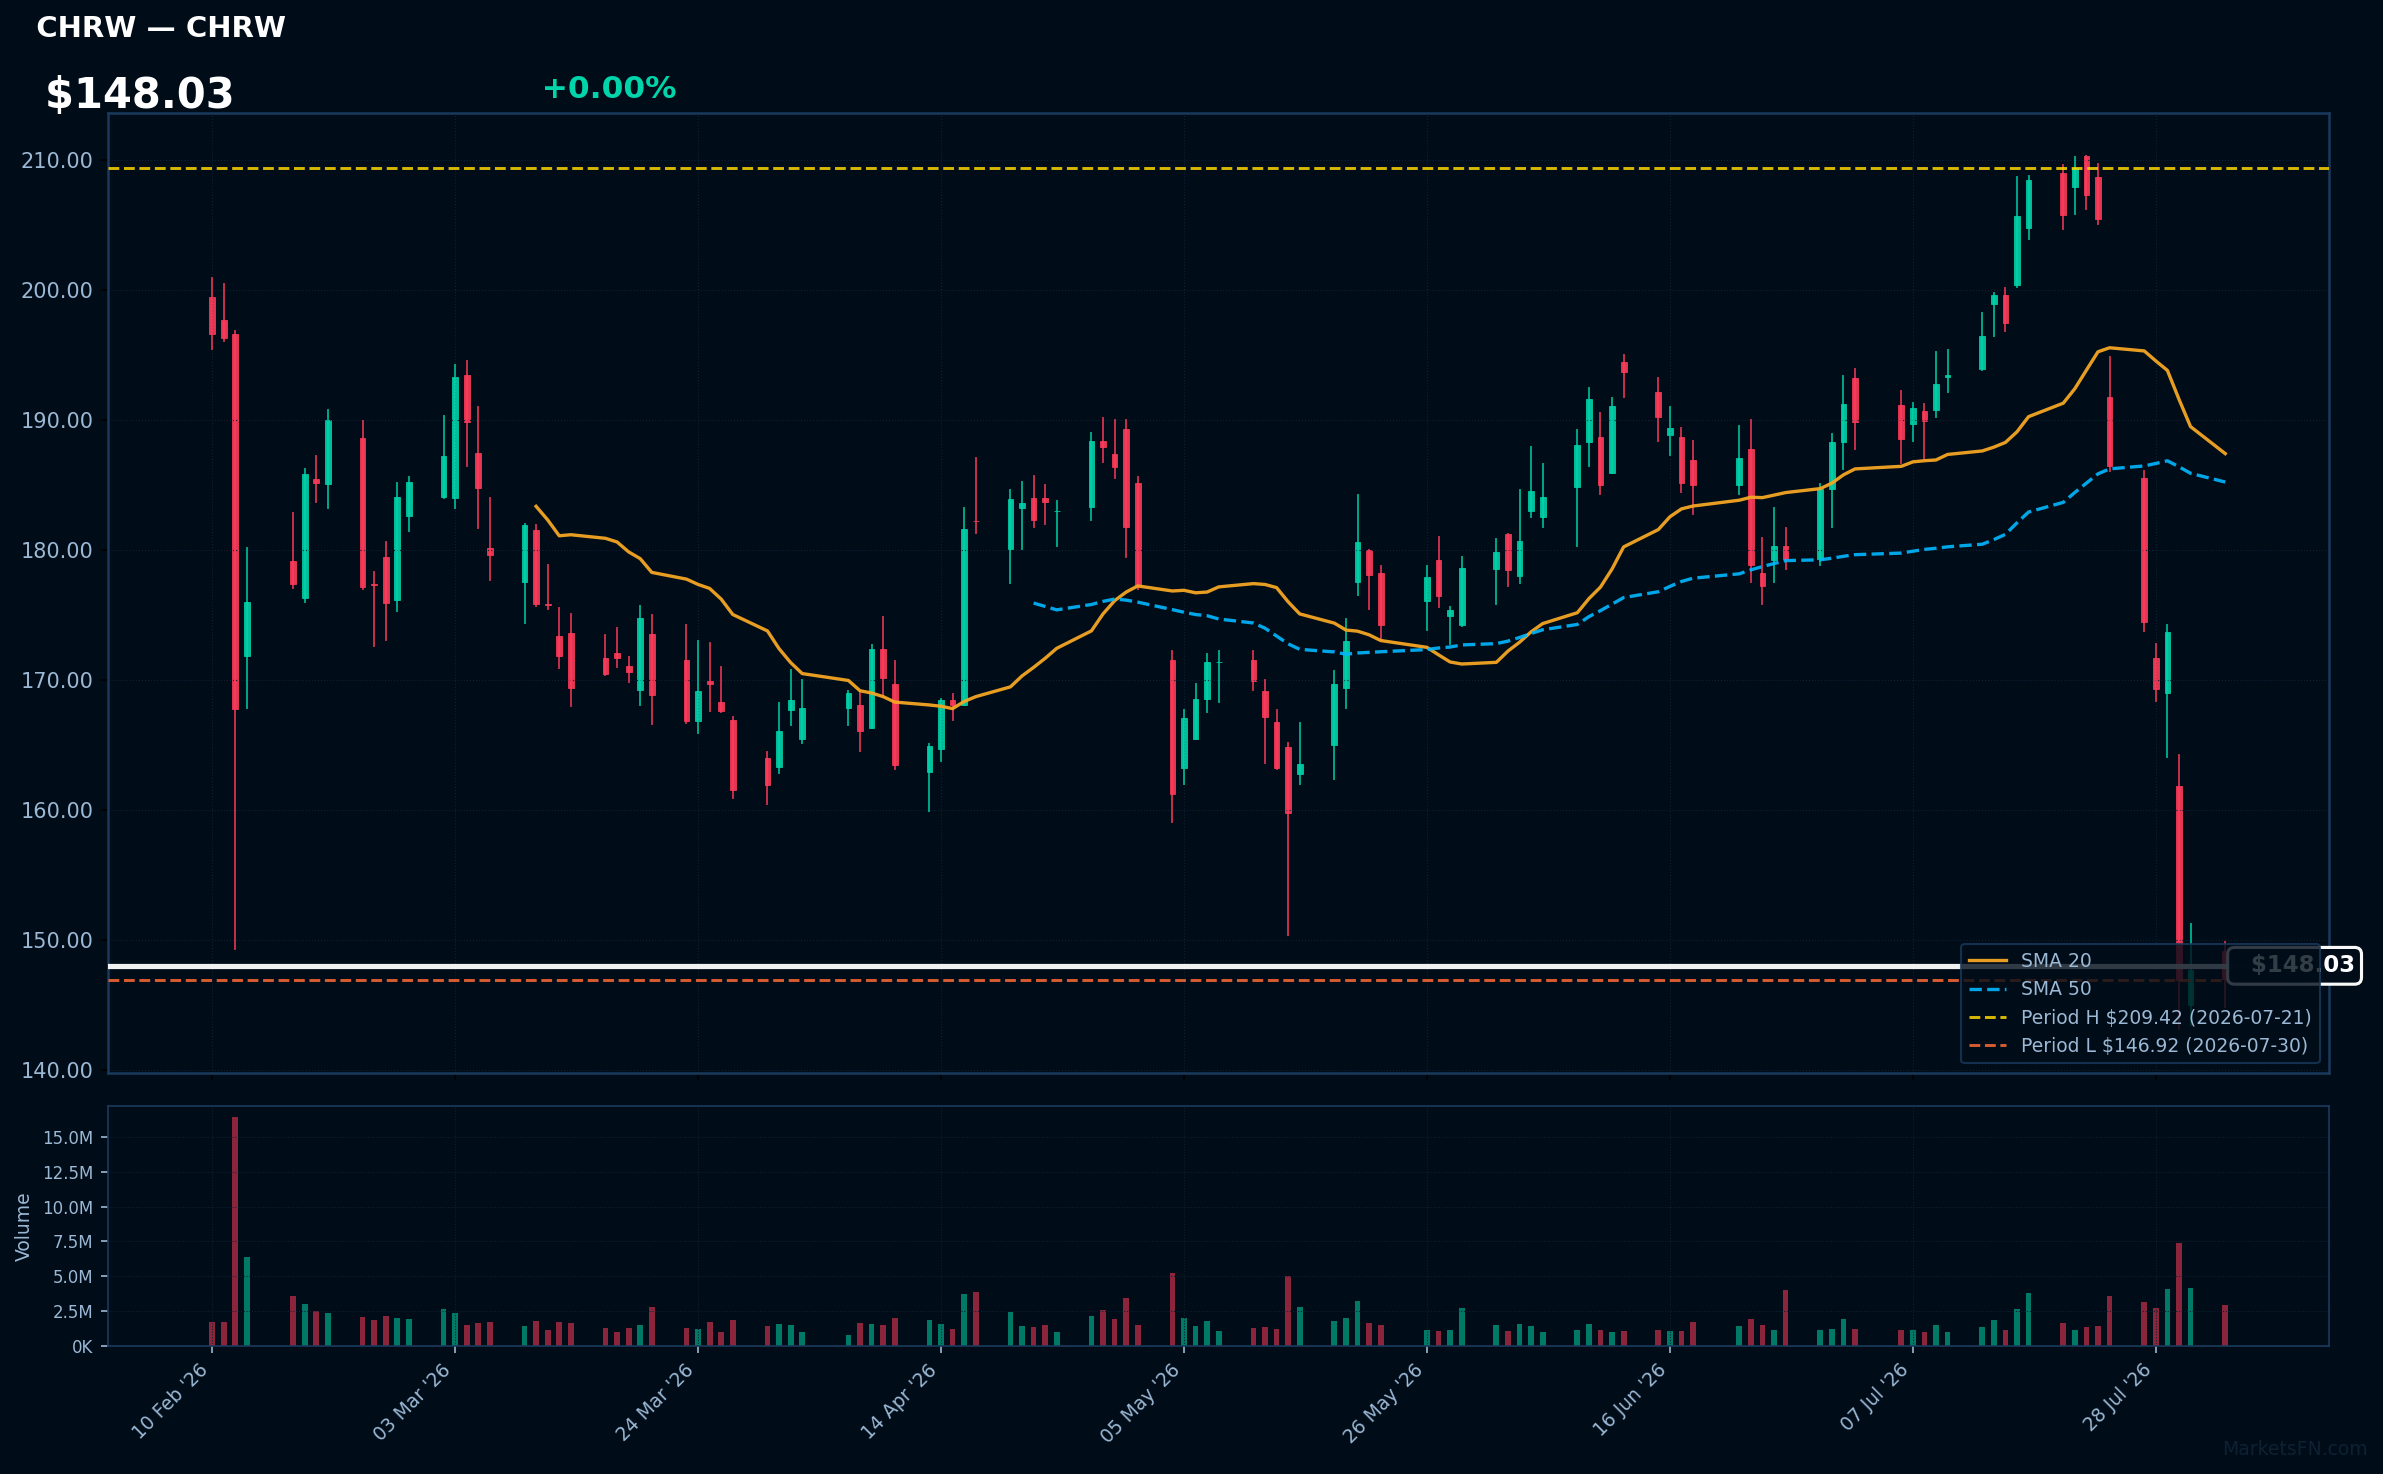The height and width of the screenshot is (1474, 2383).
Task: Click the 2.5M volume axis label
Action: [x=73, y=1312]
